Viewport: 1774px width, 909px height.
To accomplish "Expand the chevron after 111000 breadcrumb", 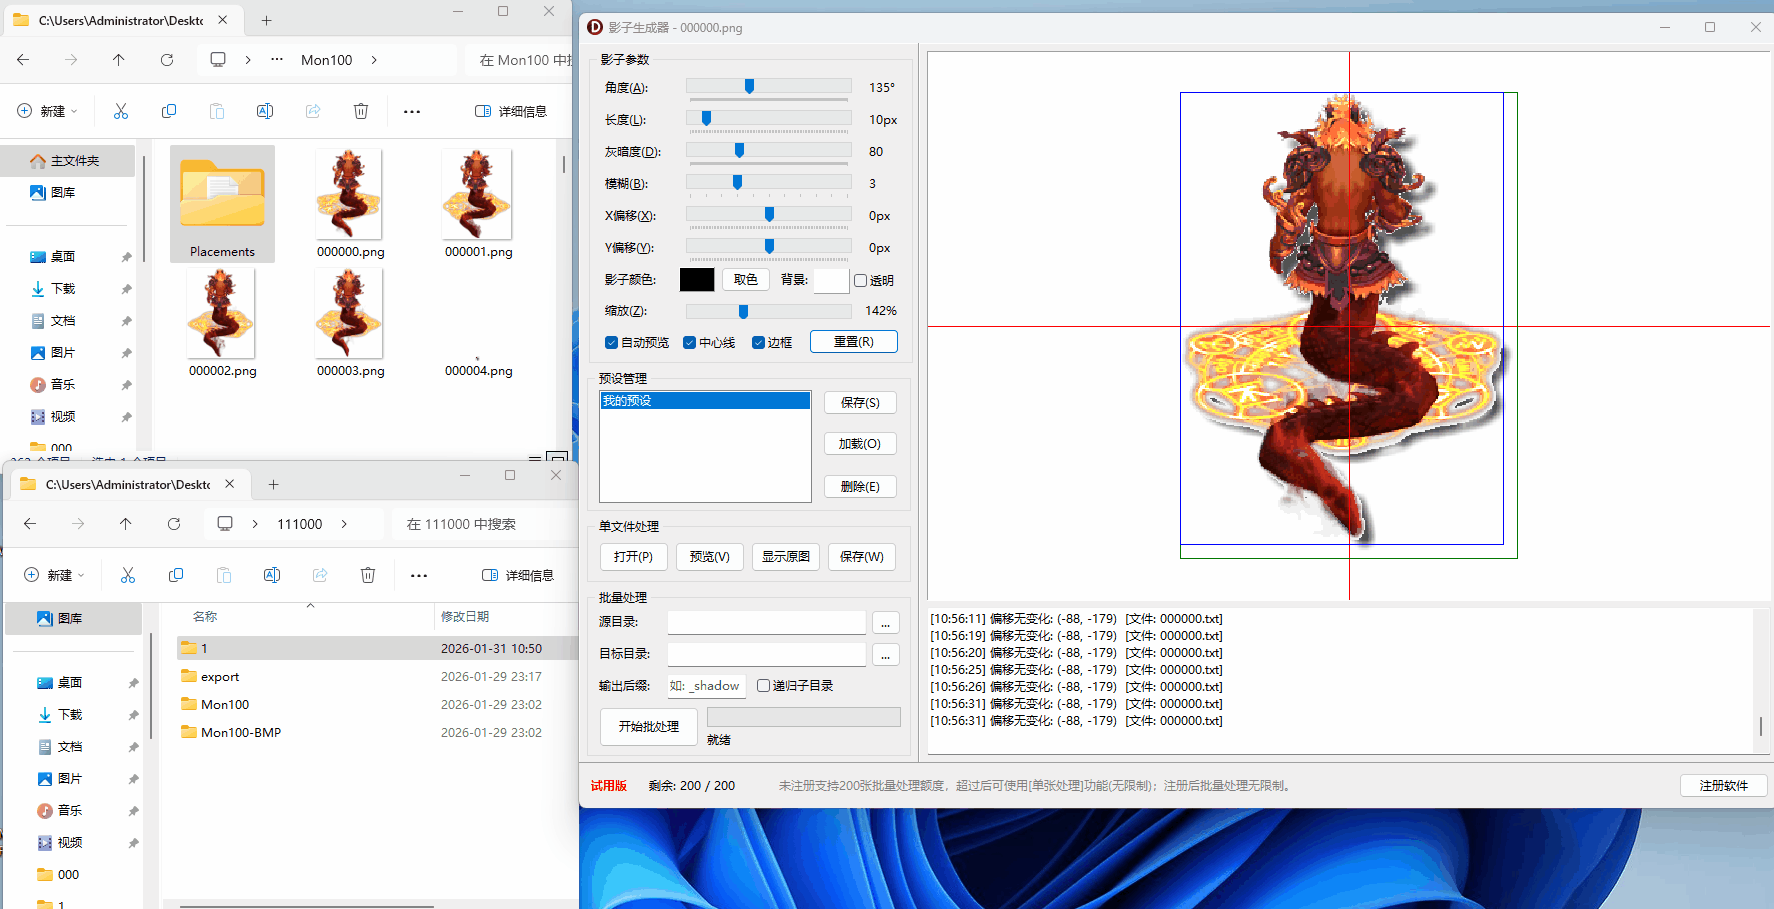I will (344, 524).
